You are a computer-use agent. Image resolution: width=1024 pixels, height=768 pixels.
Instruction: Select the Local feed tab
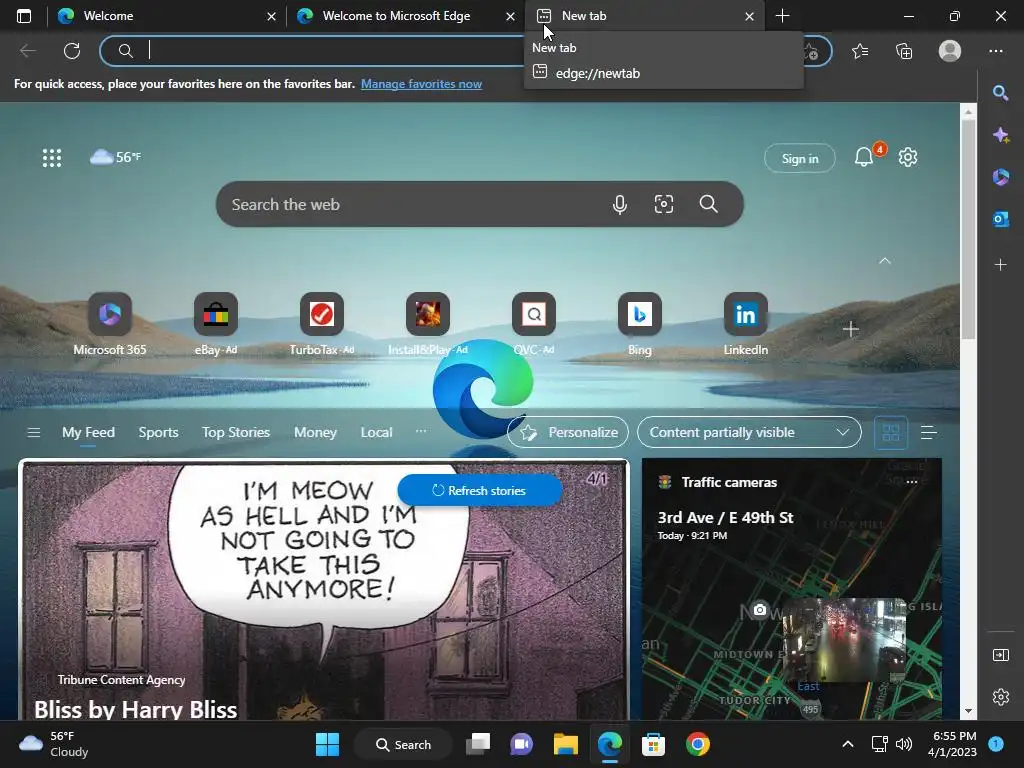click(x=376, y=432)
